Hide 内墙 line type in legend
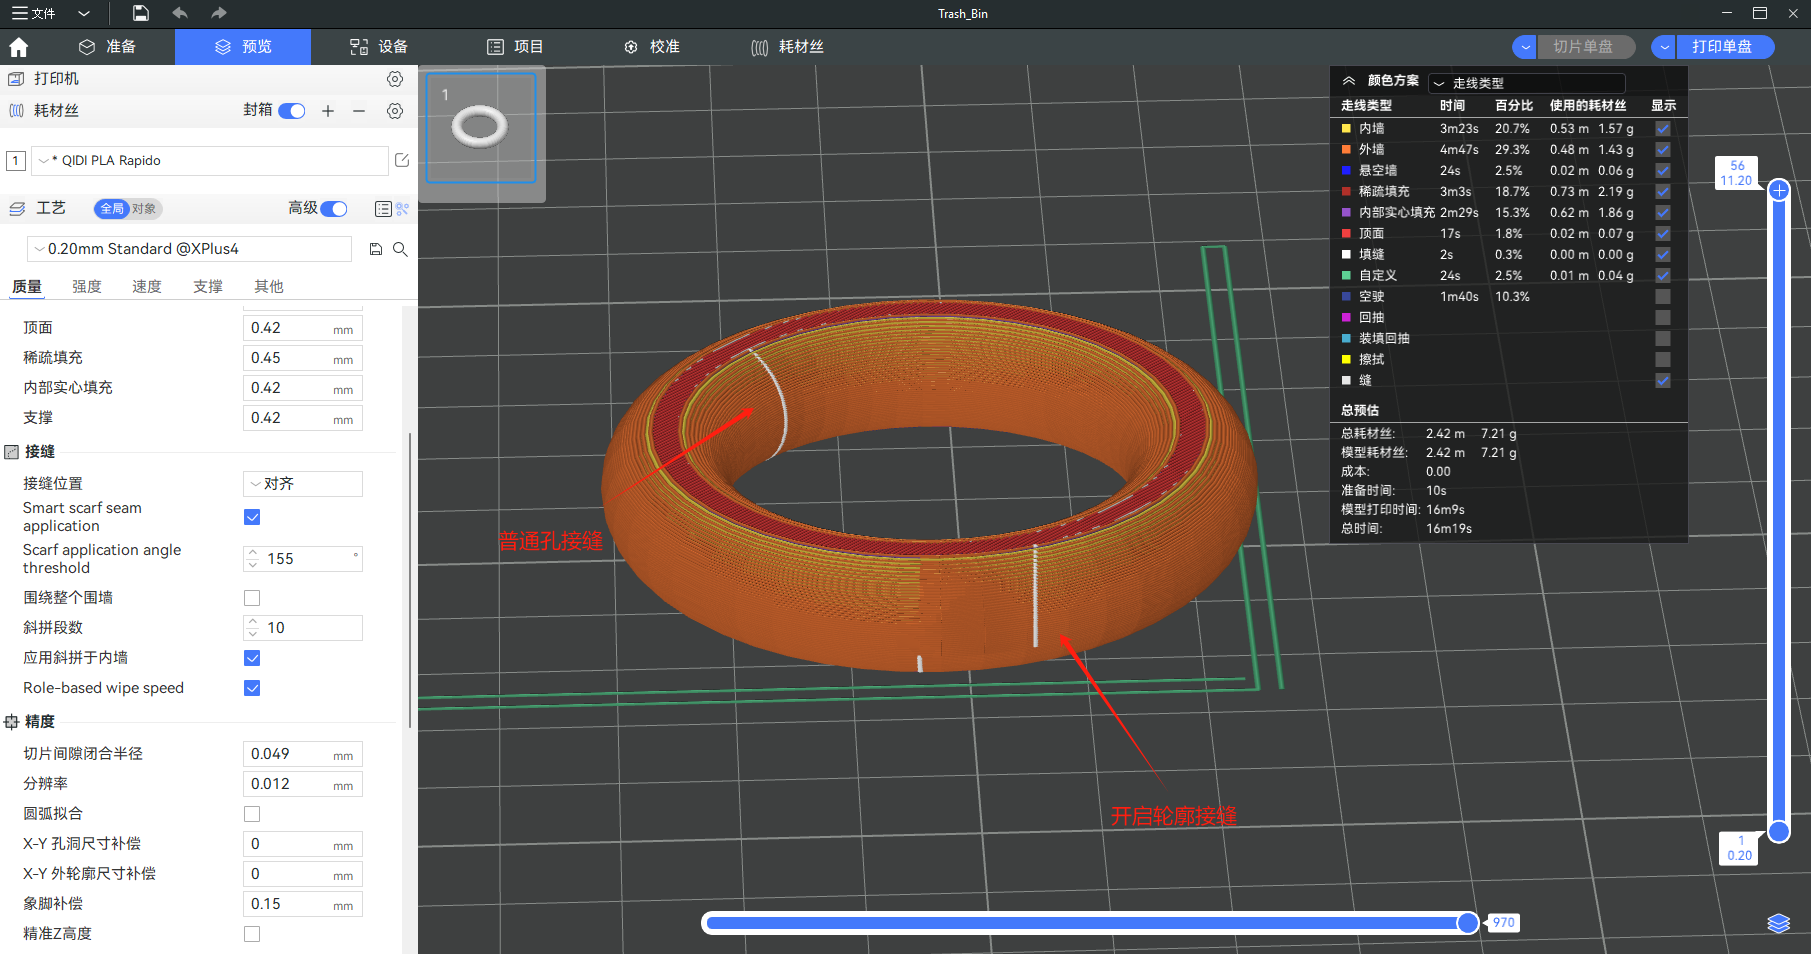The image size is (1811, 954). coord(1662,129)
